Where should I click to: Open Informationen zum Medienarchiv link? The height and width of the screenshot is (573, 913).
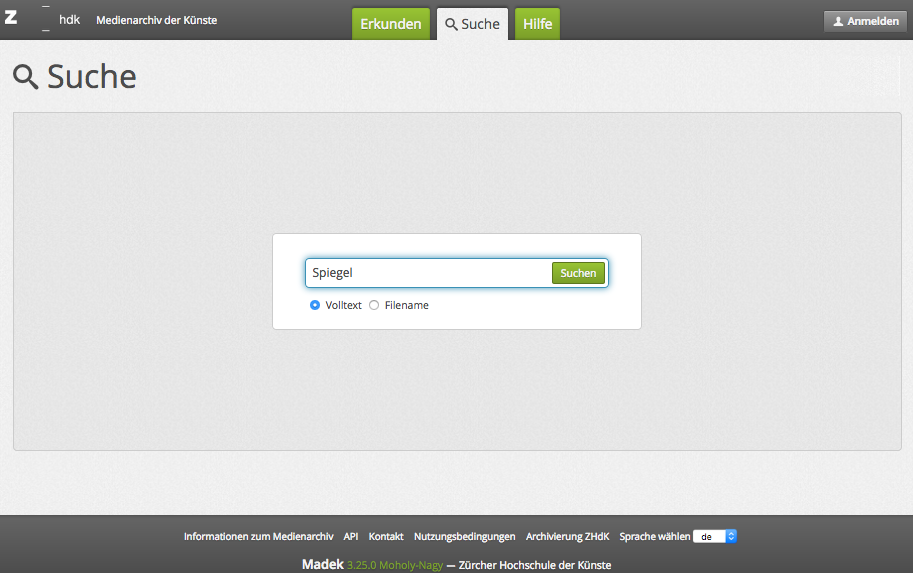click(258, 537)
